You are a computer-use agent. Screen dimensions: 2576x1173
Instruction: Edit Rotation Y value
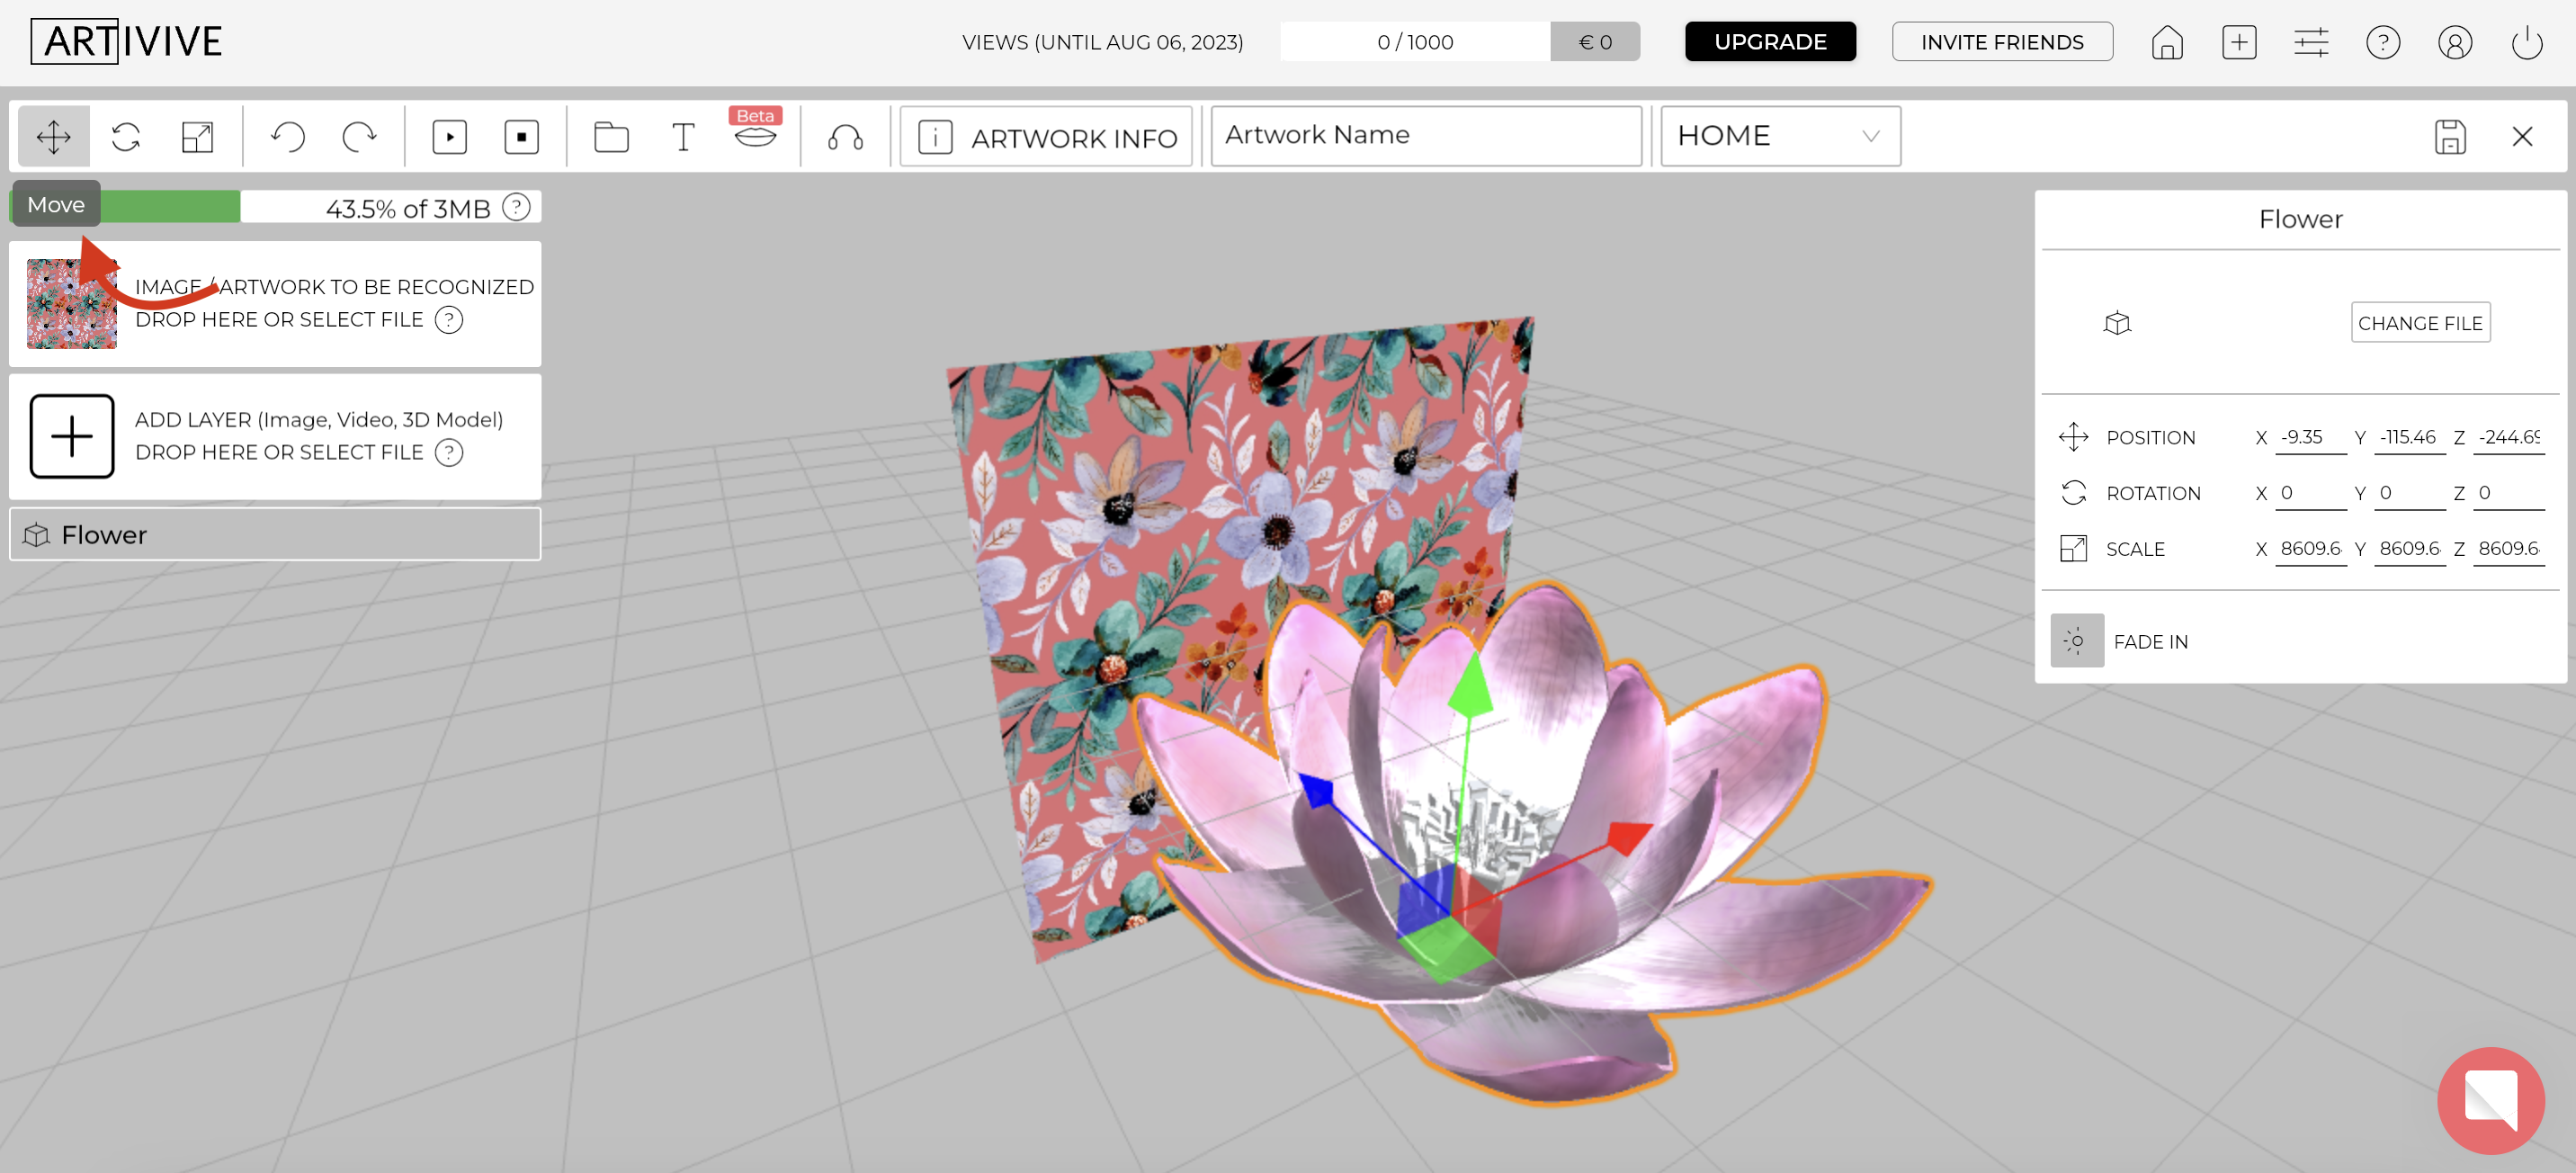pyautogui.click(x=2409, y=493)
